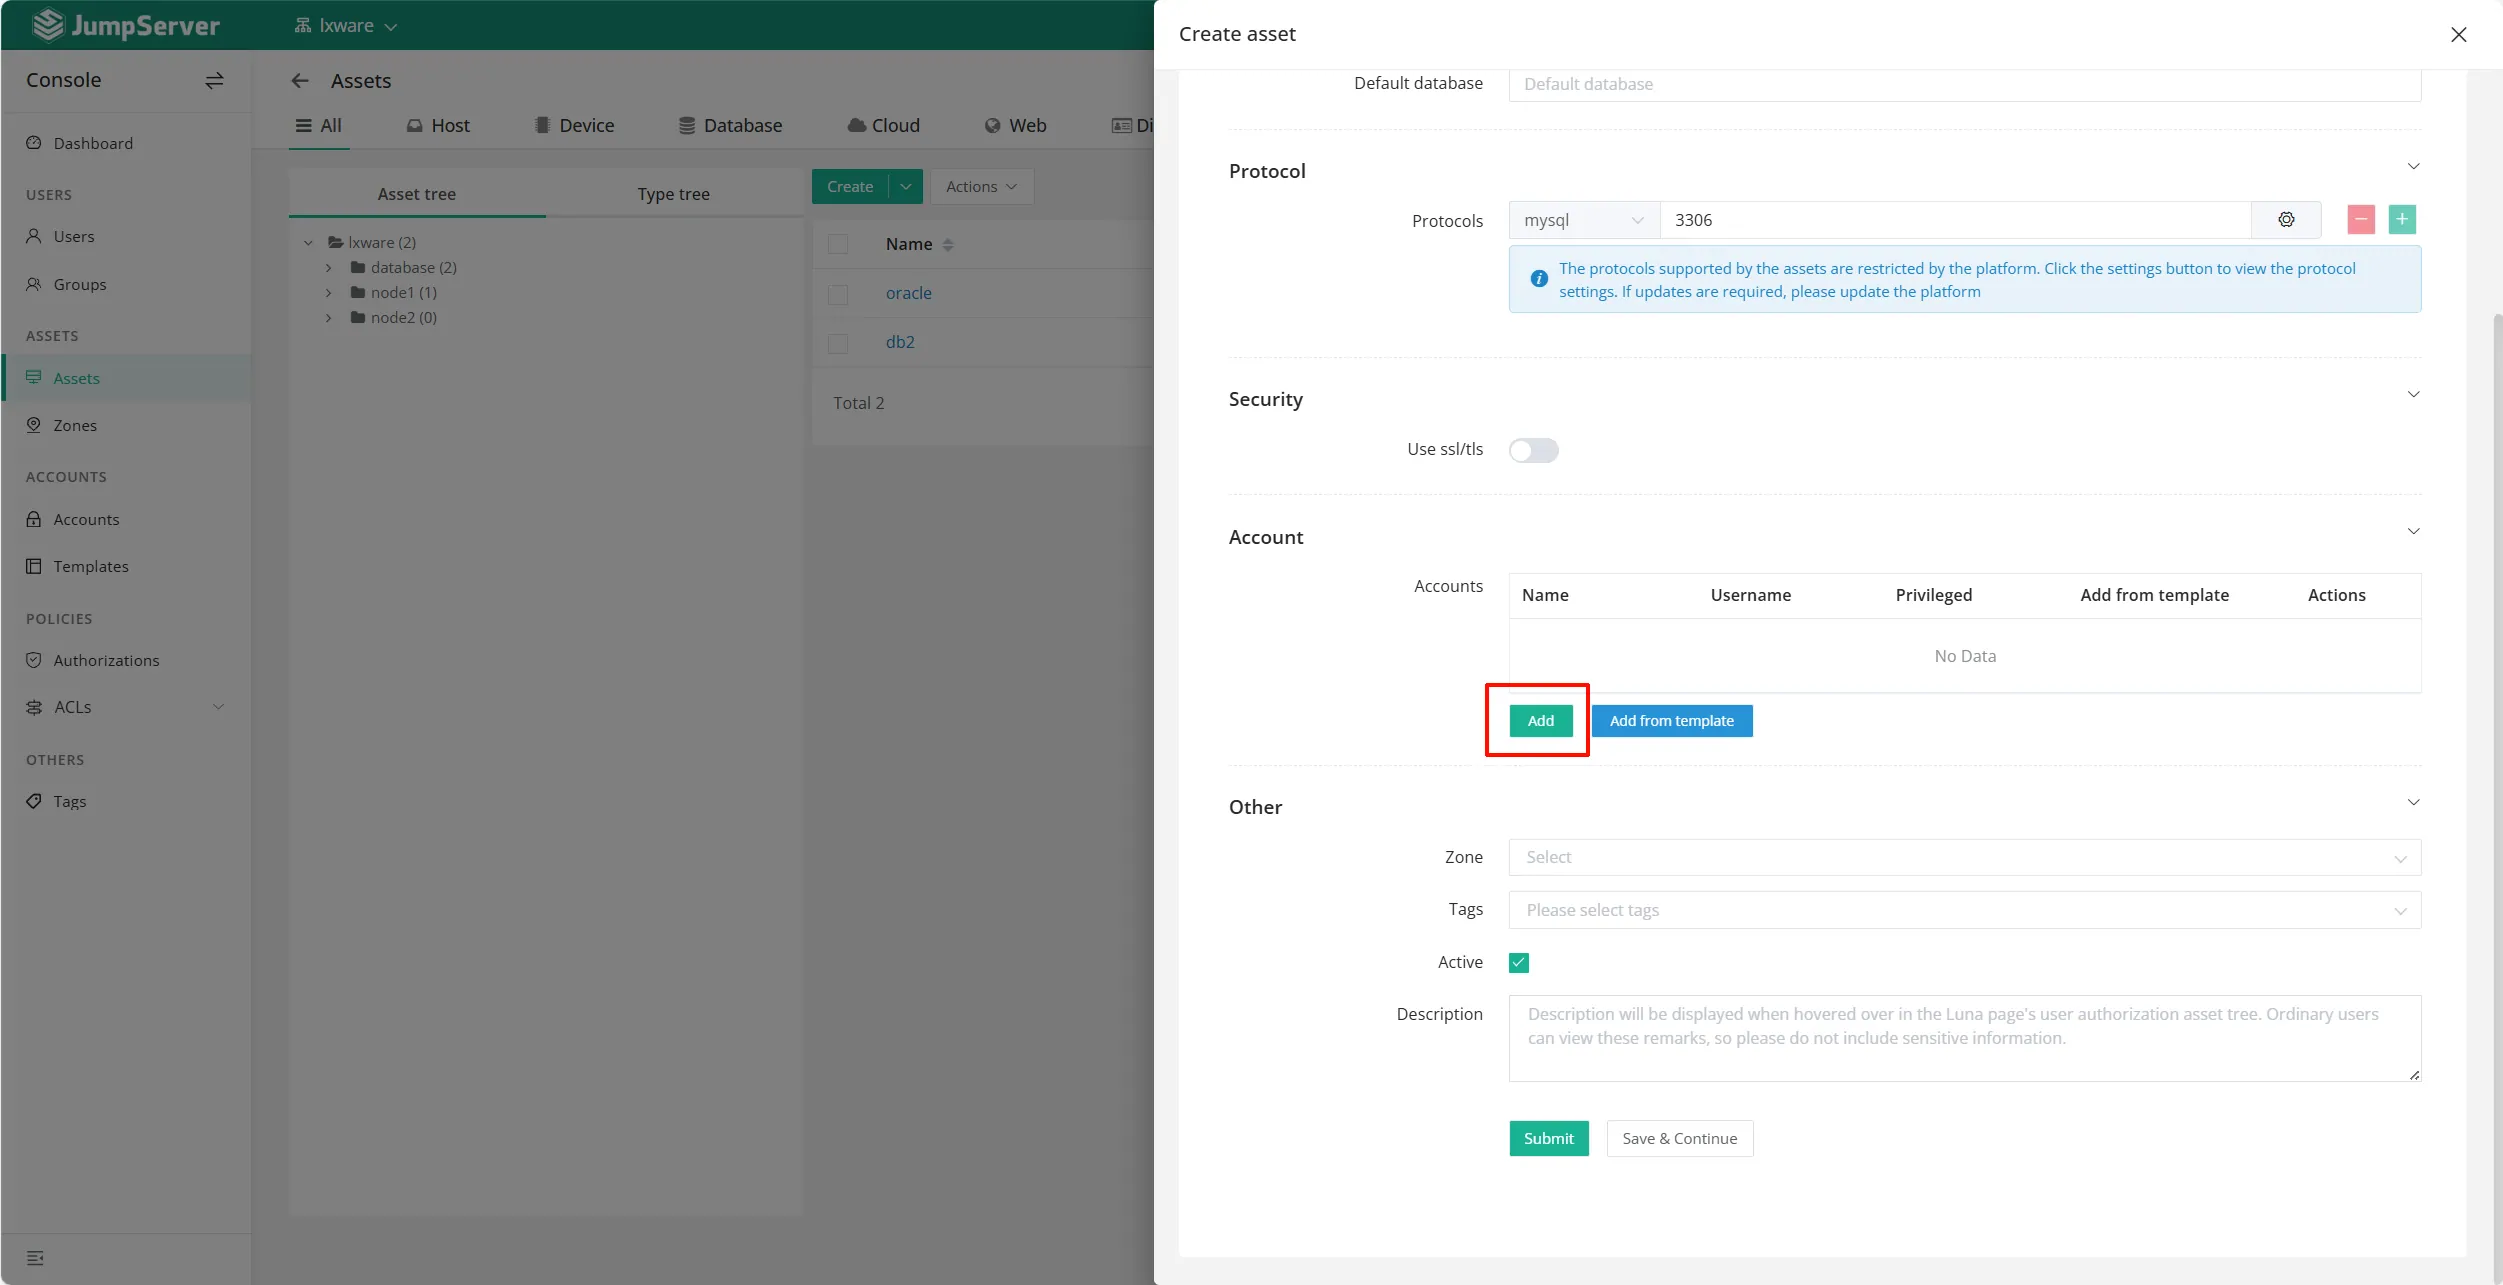The width and height of the screenshot is (2503, 1285).
Task: Open db2 asset link
Action: click(x=900, y=343)
